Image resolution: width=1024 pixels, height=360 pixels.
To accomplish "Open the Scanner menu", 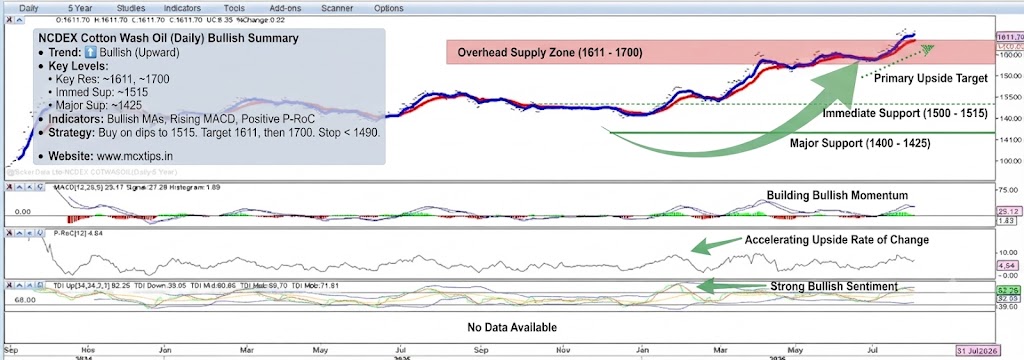I will pyautogui.click(x=337, y=8).
